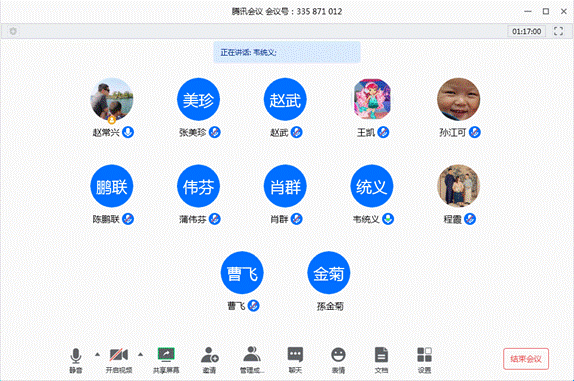Toggle microphone icon beside 赵常兴
Image resolution: width=574 pixels, height=381 pixels.
coord(128,132)
